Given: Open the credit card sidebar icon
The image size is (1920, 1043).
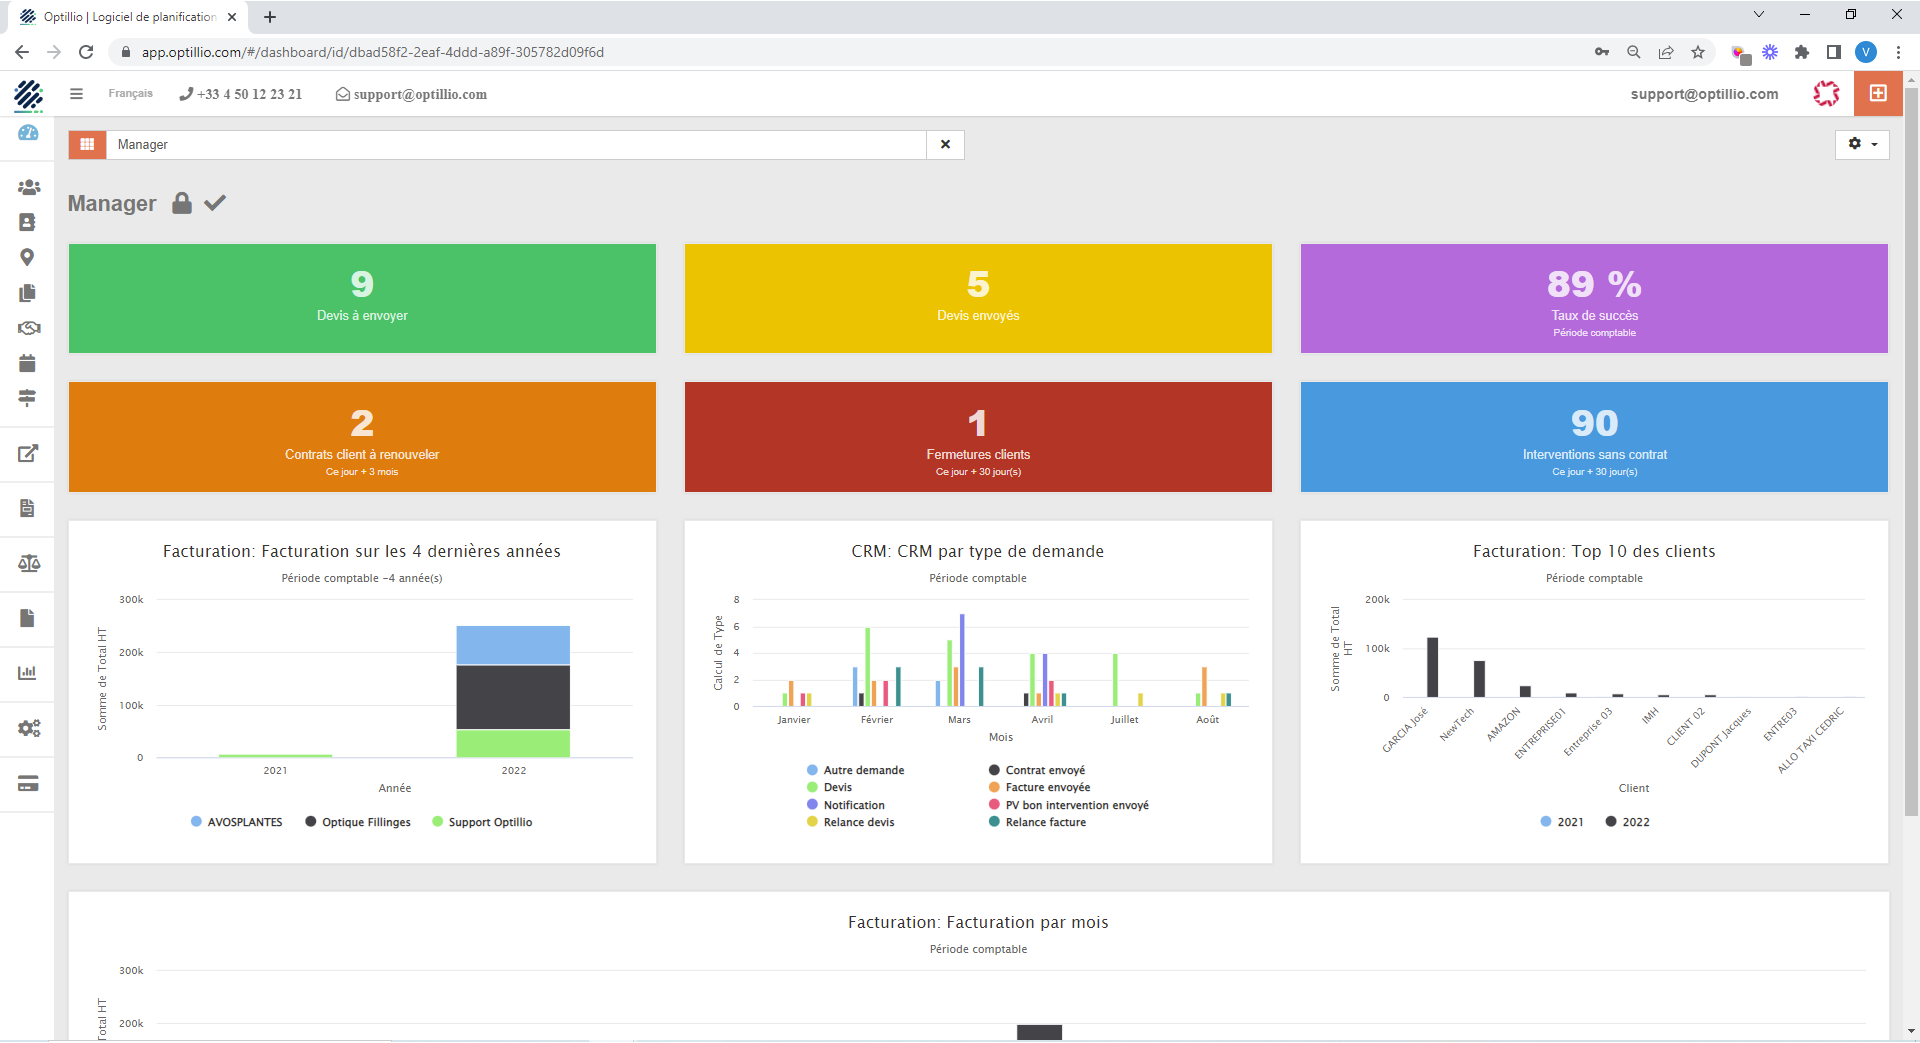Looking at the screenshot, I should click(x=28, y=784).
